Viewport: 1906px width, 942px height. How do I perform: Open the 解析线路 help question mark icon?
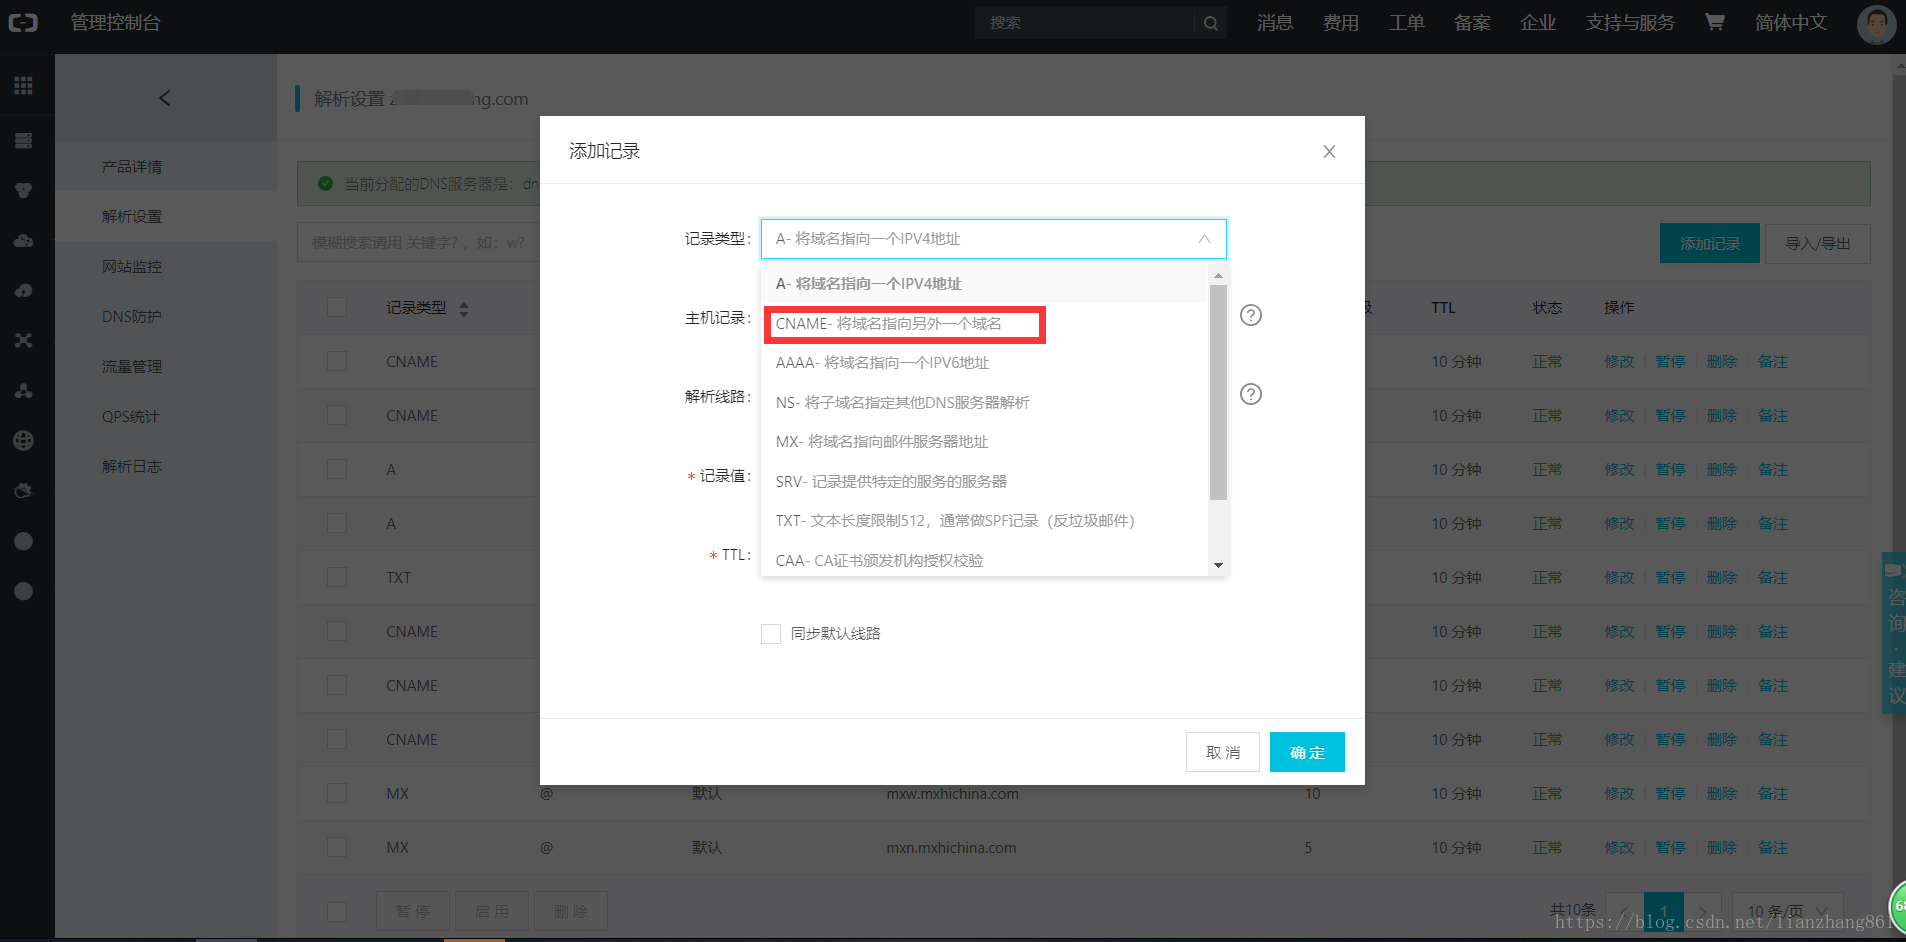click(1251, 394)
